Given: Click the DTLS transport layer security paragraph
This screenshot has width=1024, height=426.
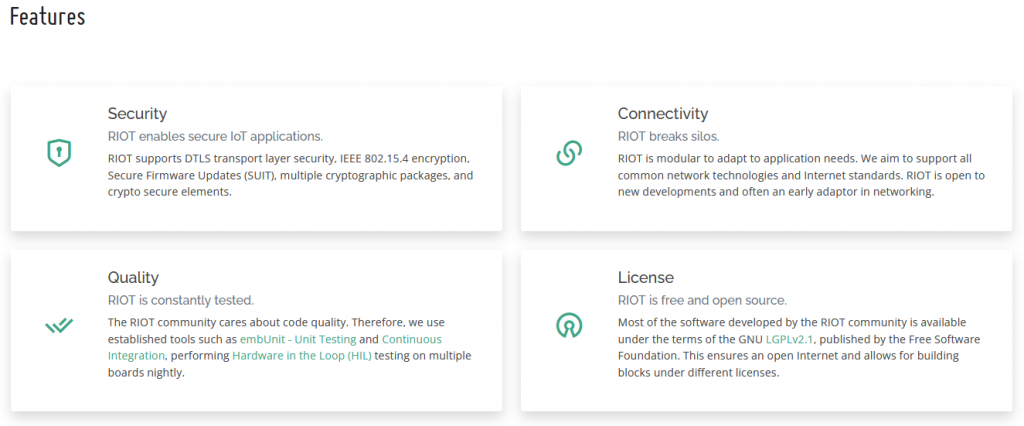Looking at the screenshot, I should pyautogui.click(x=291, y=176).
